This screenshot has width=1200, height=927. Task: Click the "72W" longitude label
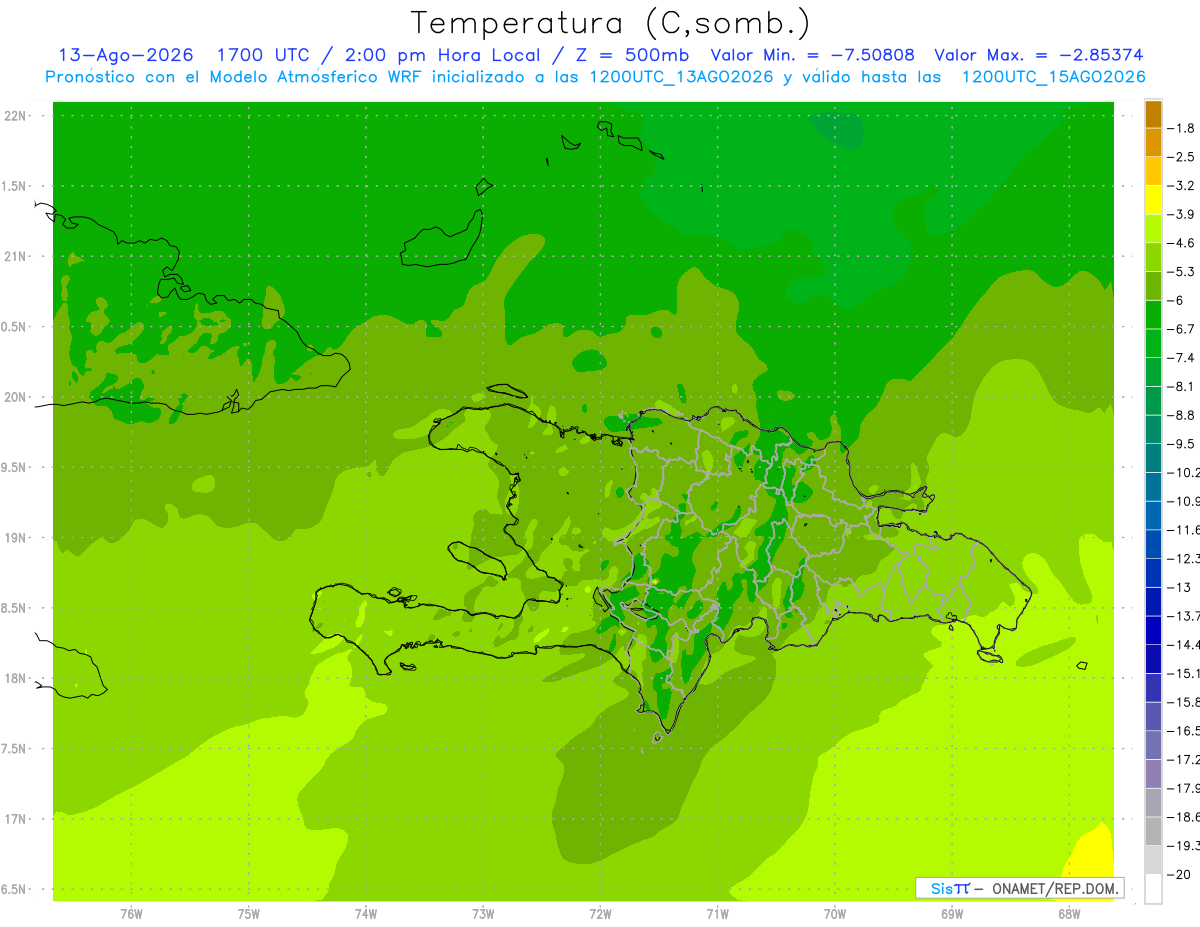pyautogui.click(x=600, y=914)
